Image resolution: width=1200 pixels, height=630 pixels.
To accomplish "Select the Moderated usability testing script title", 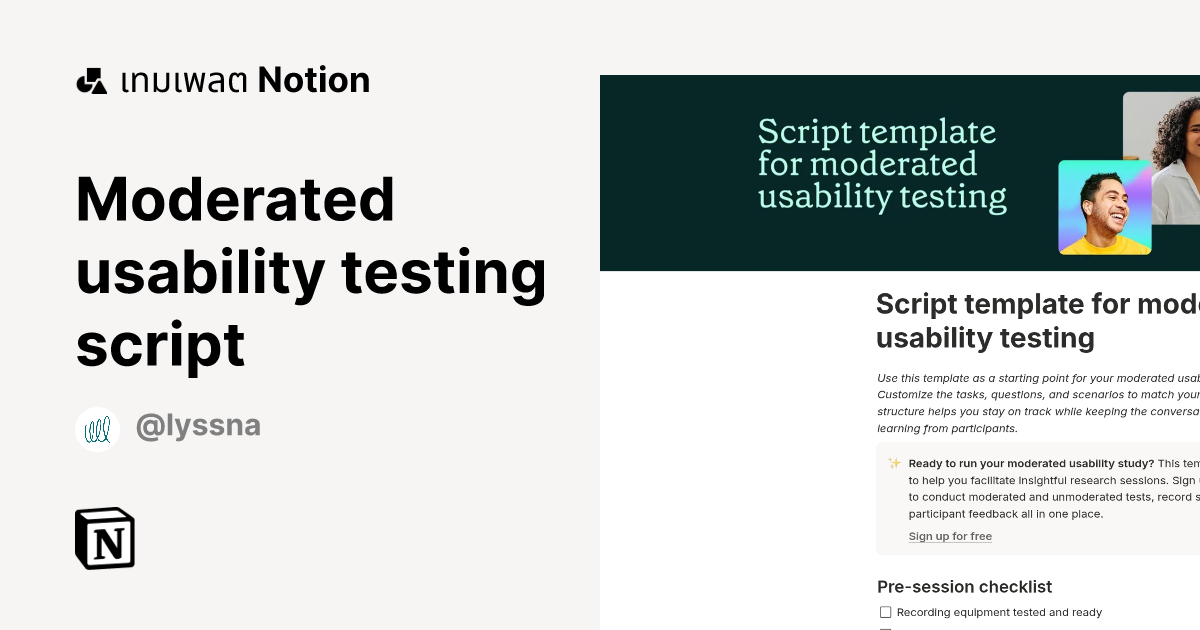I will point(310,272).
